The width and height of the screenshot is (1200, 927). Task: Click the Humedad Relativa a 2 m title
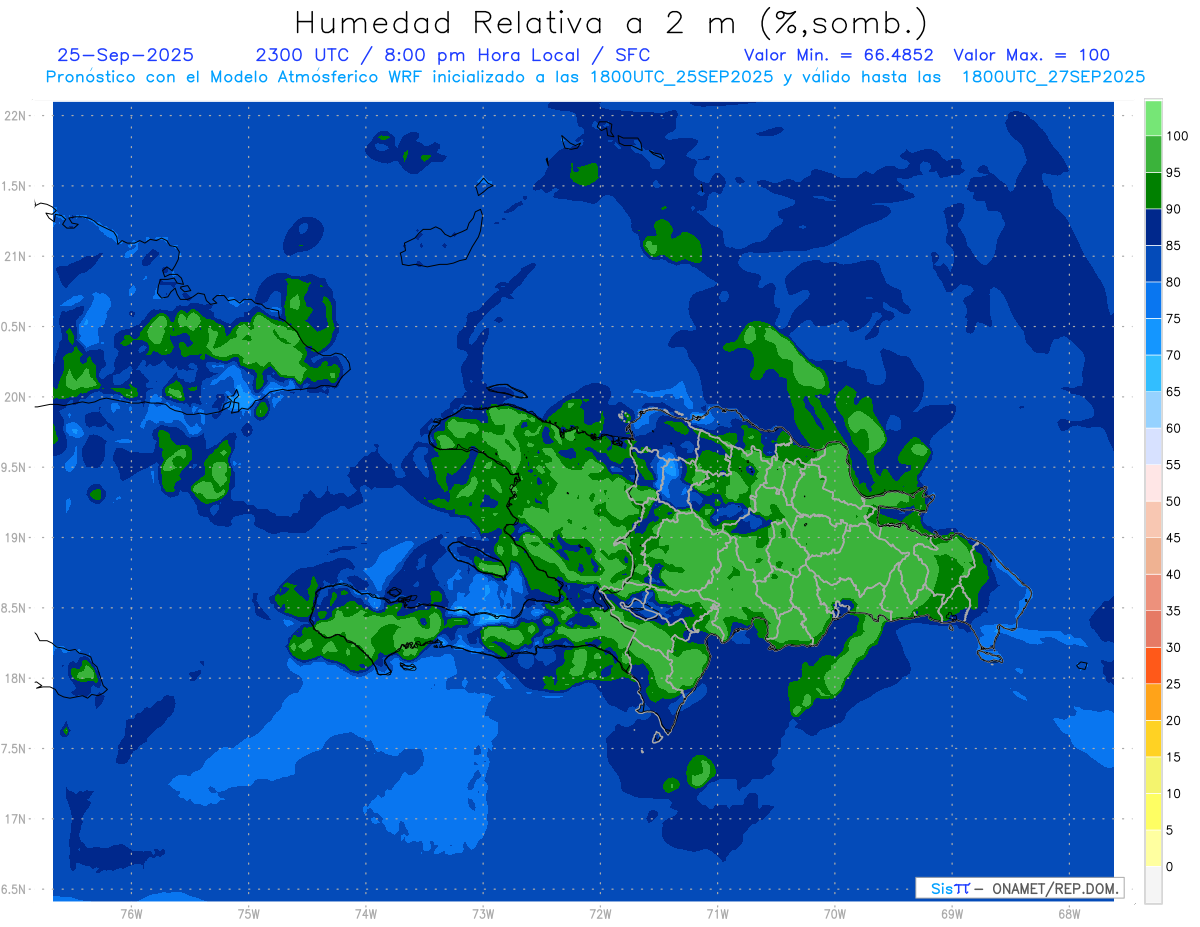click(611, 22)
